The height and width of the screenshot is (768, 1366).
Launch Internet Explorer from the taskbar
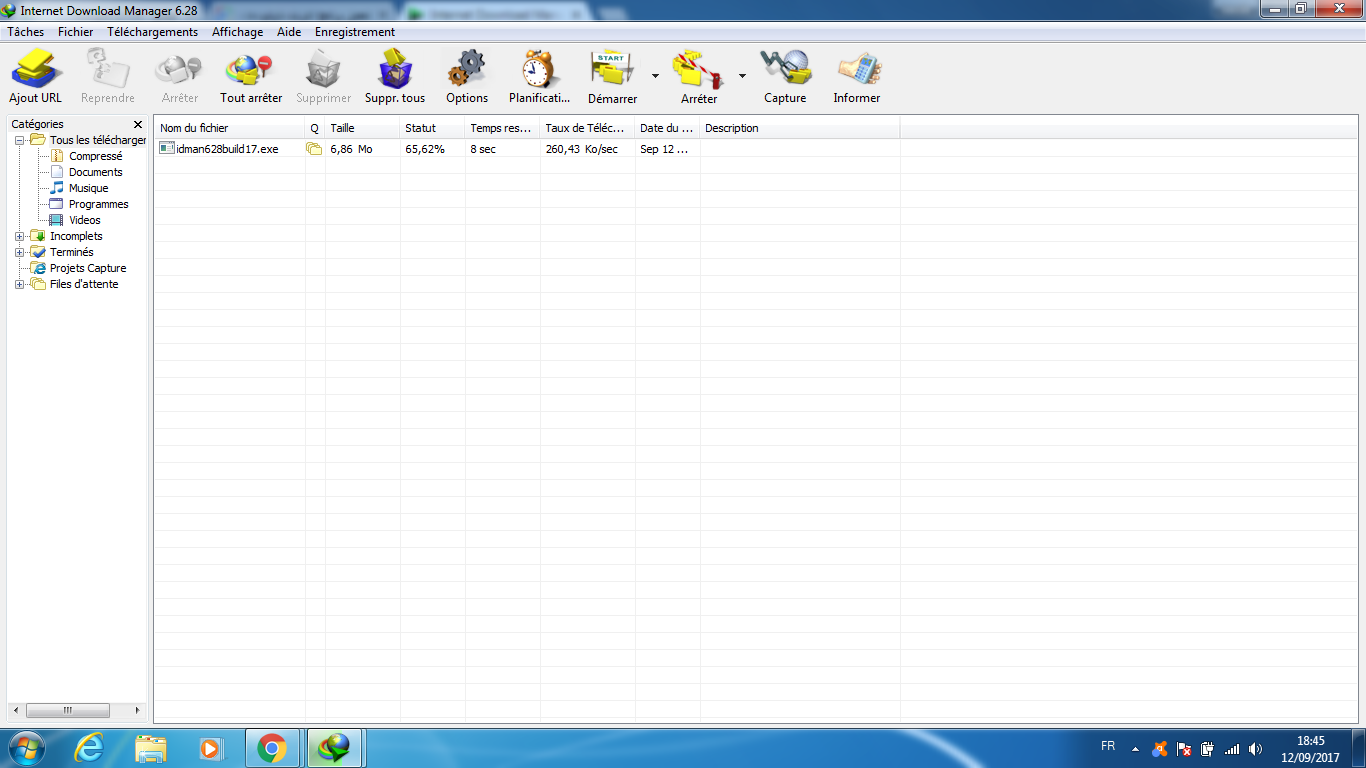[x=89, y=748]
